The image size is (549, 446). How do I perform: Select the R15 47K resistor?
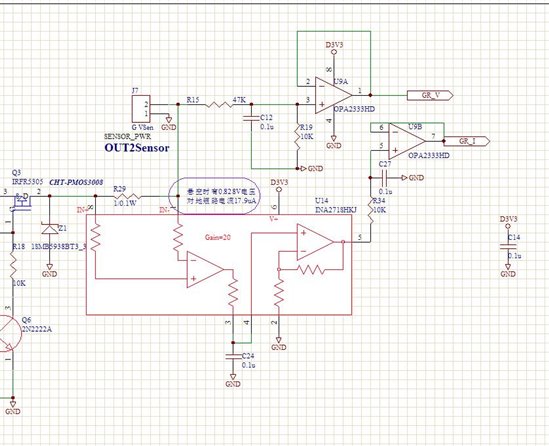click(x=219, y=104)
